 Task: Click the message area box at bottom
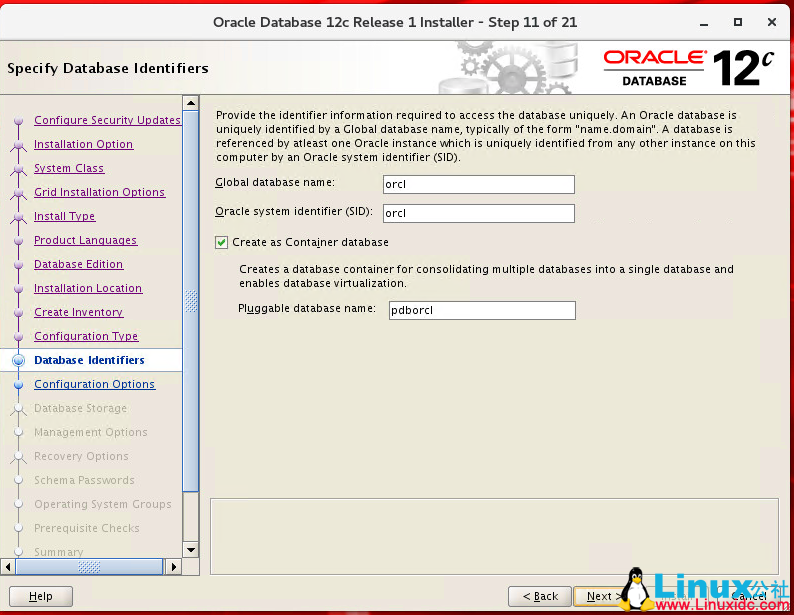494,537
